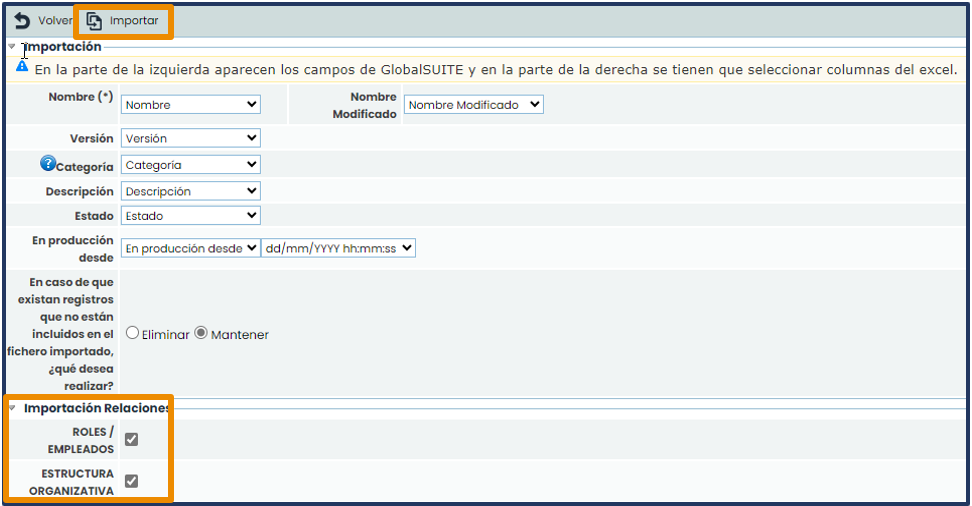Collapse the Importación section triangle
This screenshot has height=506, width=972.
(12, 46)
